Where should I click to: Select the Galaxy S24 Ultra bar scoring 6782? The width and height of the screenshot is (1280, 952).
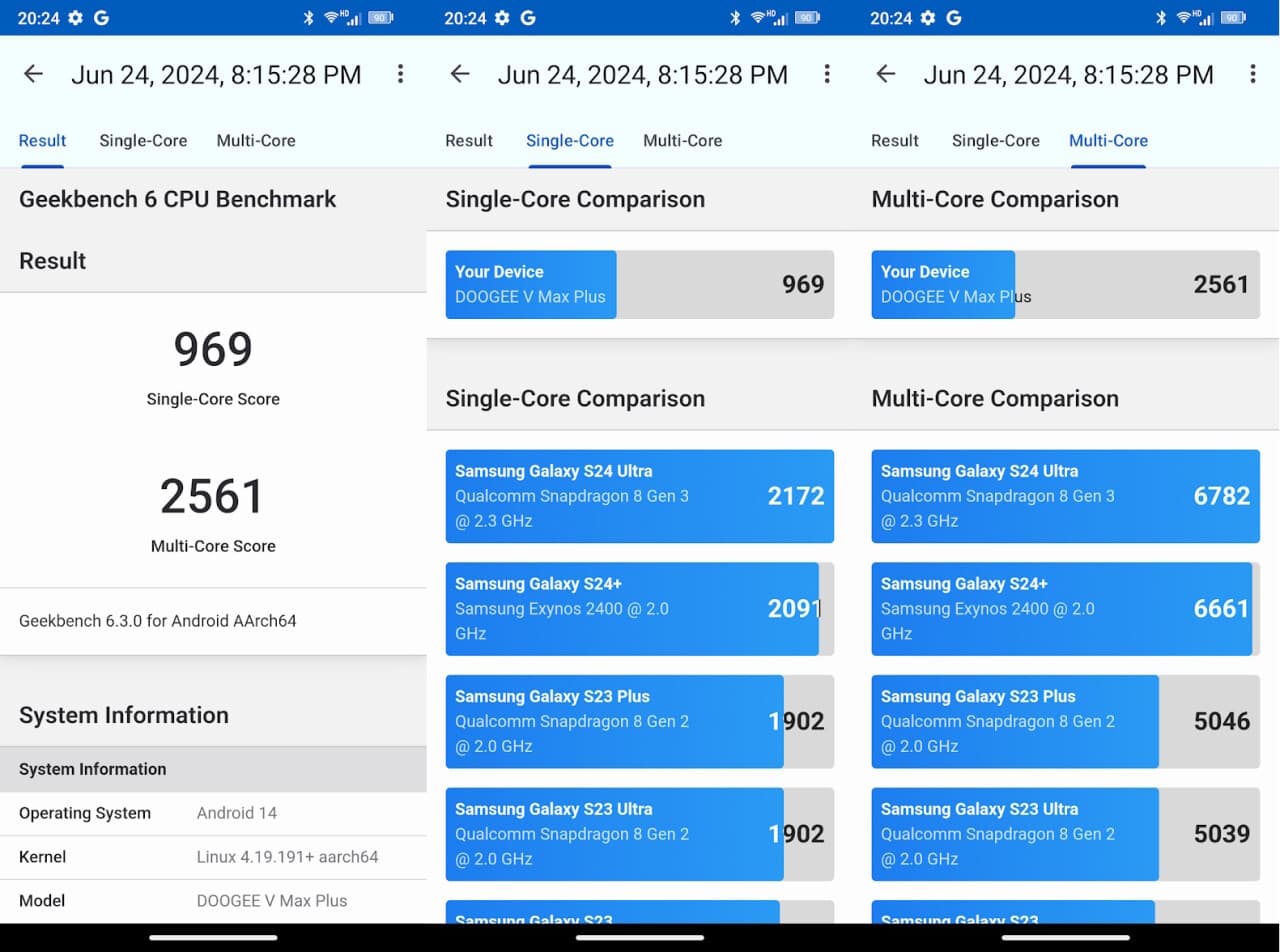pos(1066,496)
